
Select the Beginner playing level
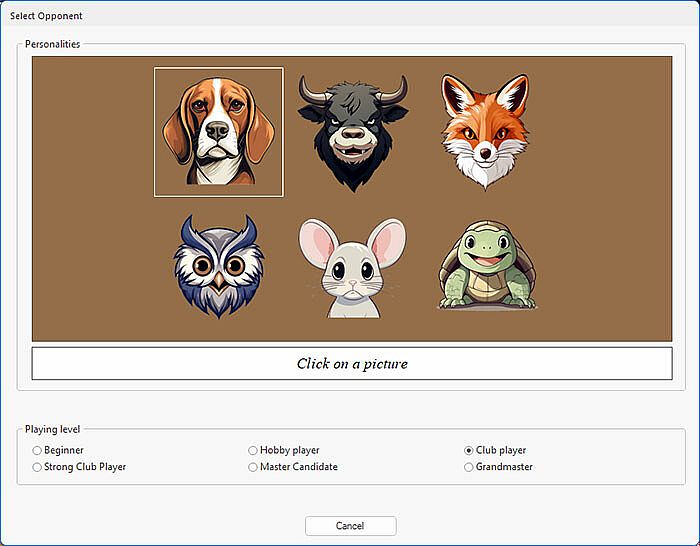pos(38,451)
